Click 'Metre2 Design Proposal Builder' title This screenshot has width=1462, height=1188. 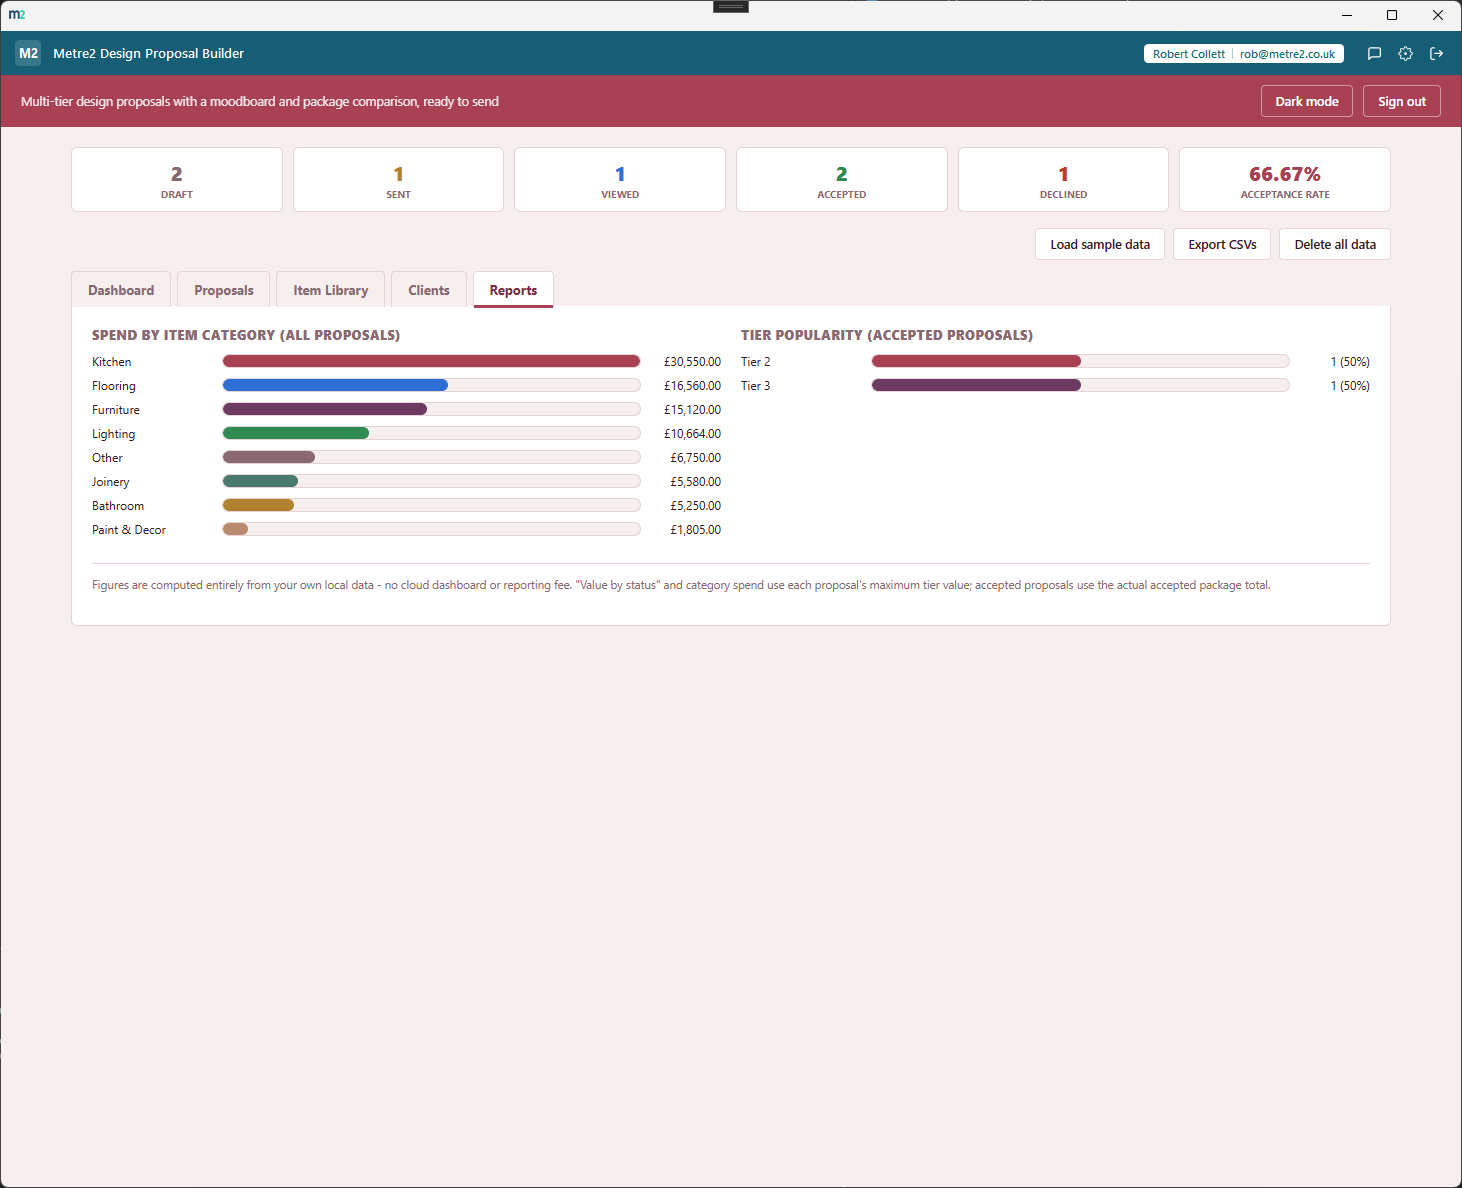(148, 54)
